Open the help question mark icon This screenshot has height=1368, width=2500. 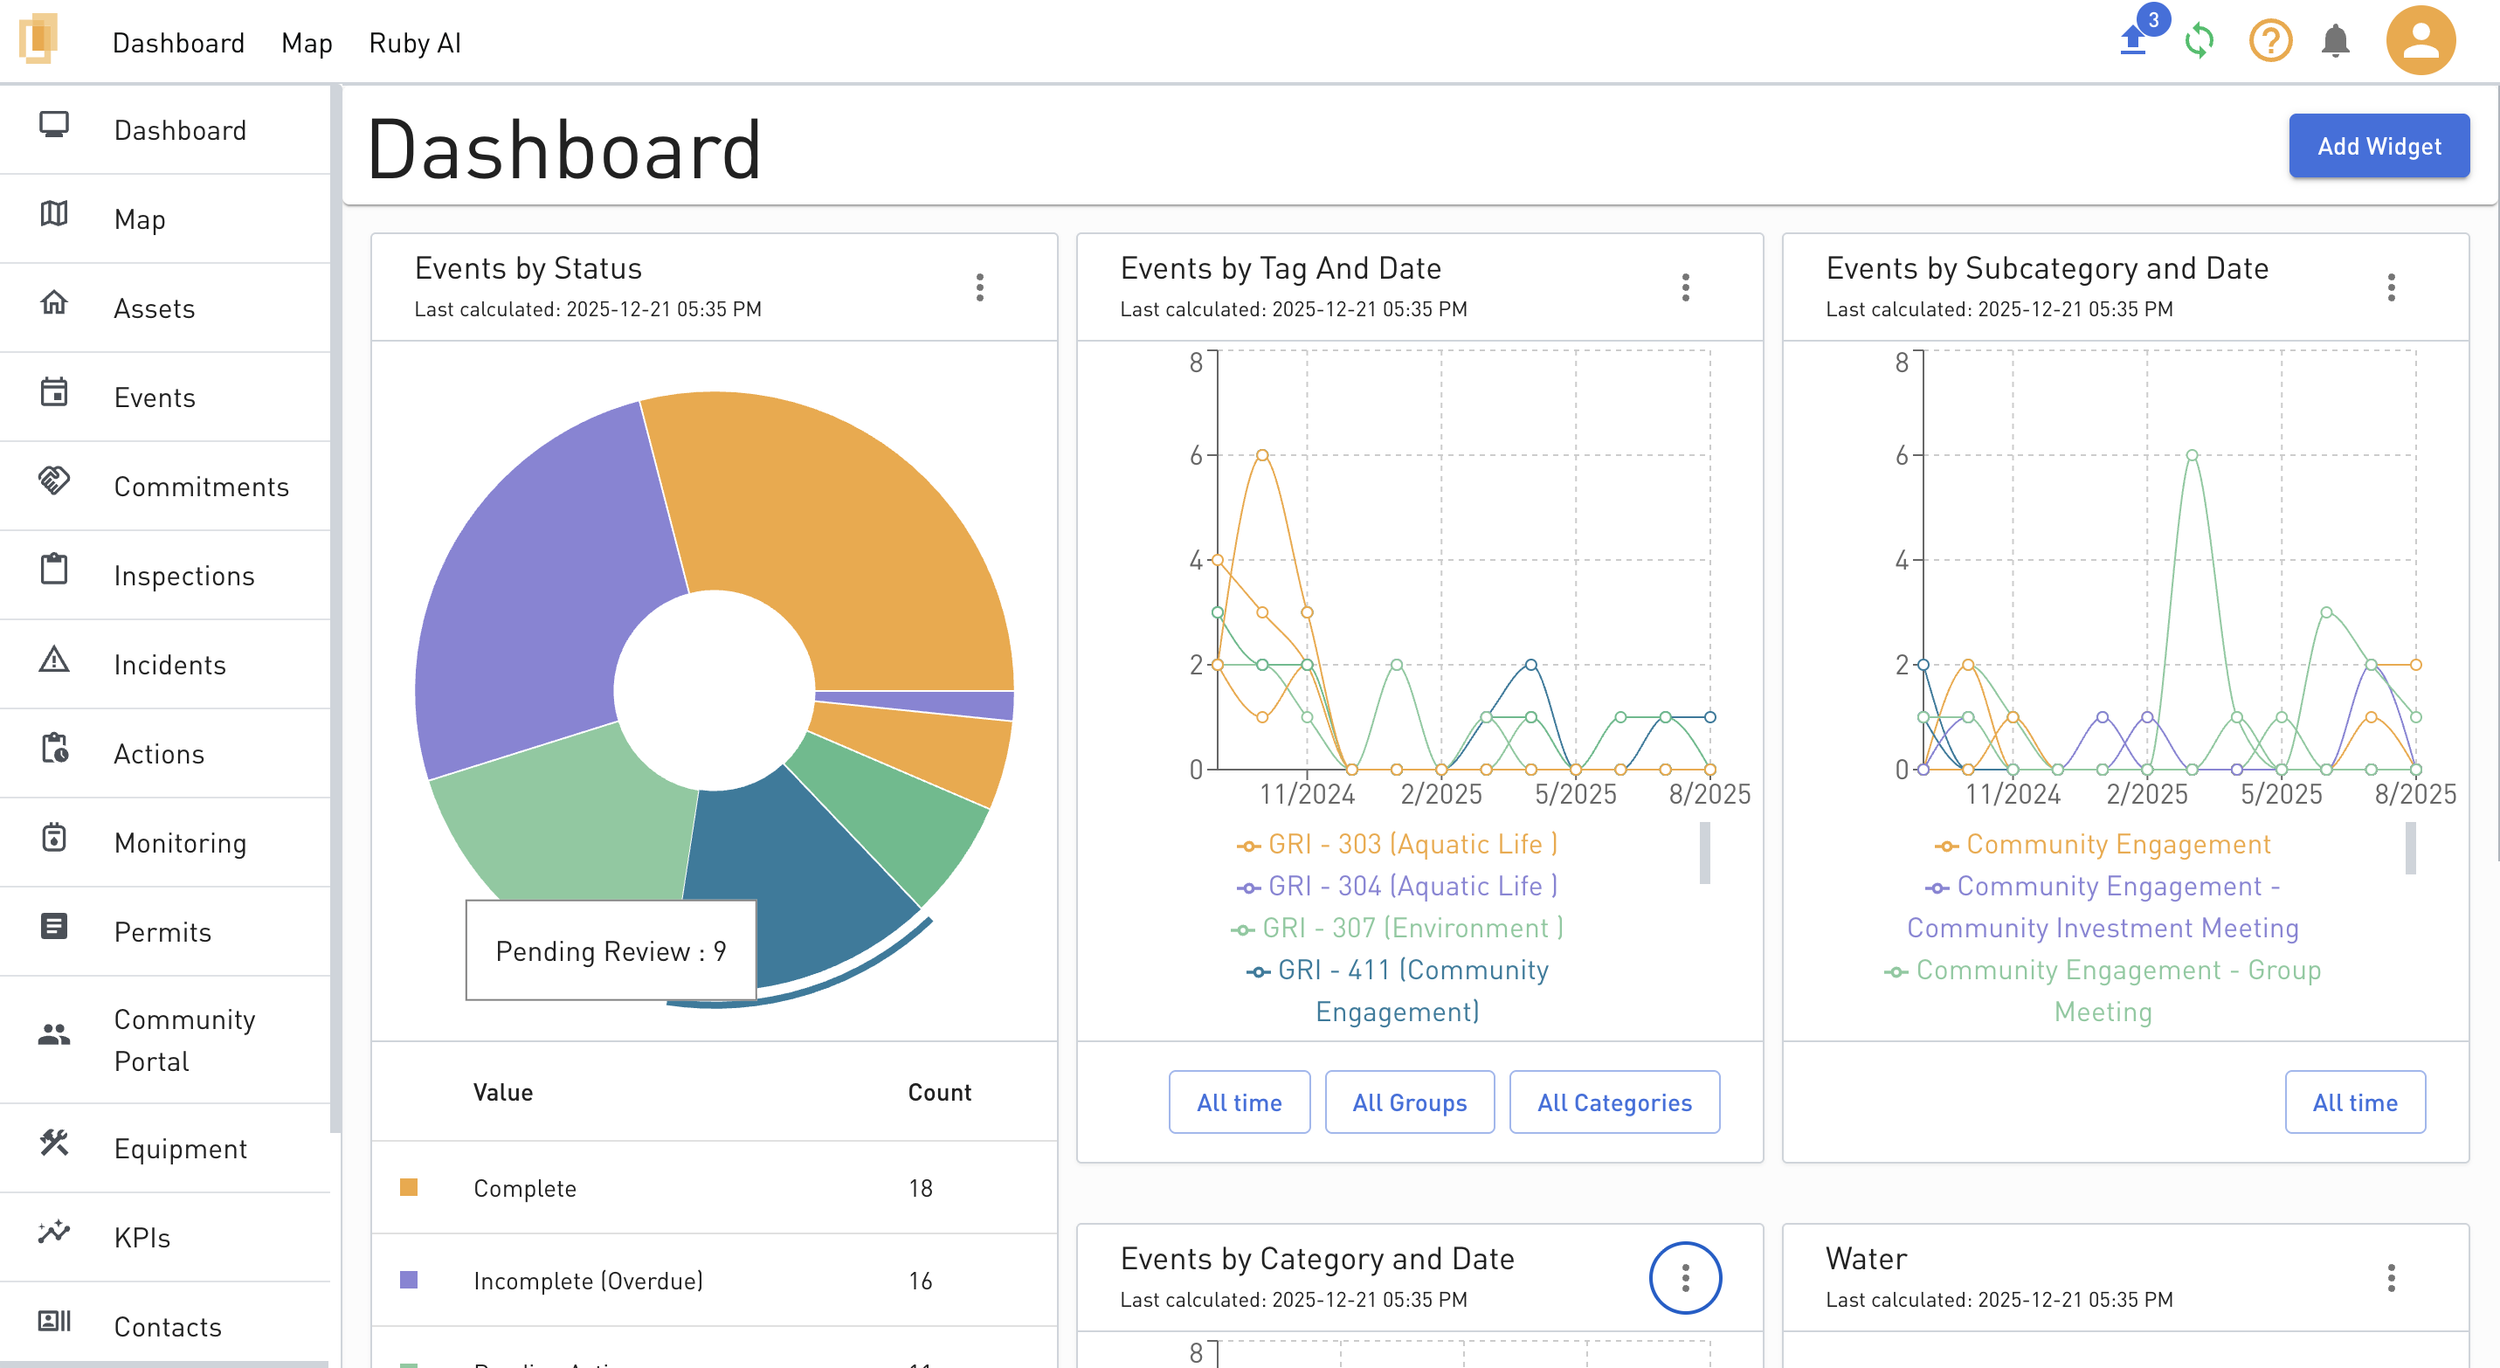2270,41
